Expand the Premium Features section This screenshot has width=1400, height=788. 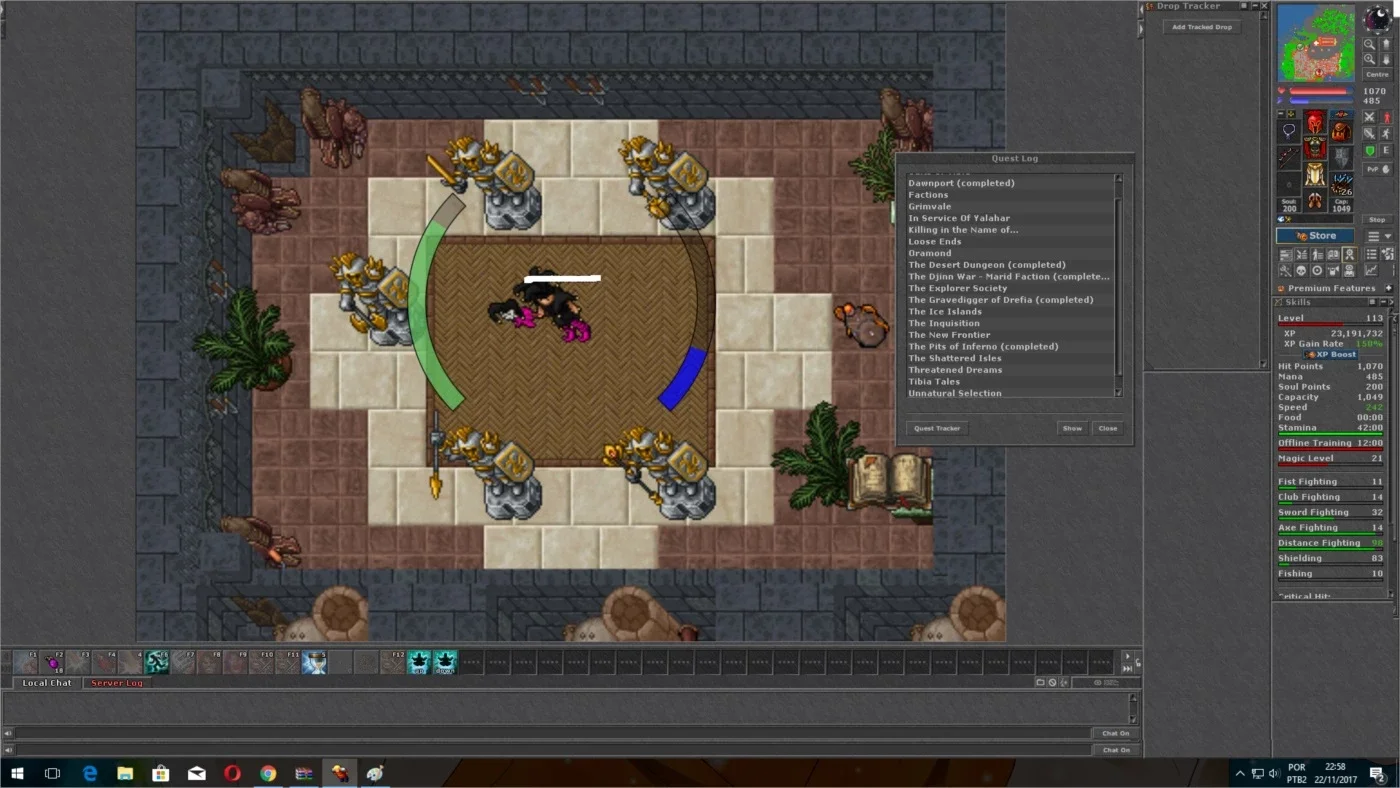point(1388,288)
